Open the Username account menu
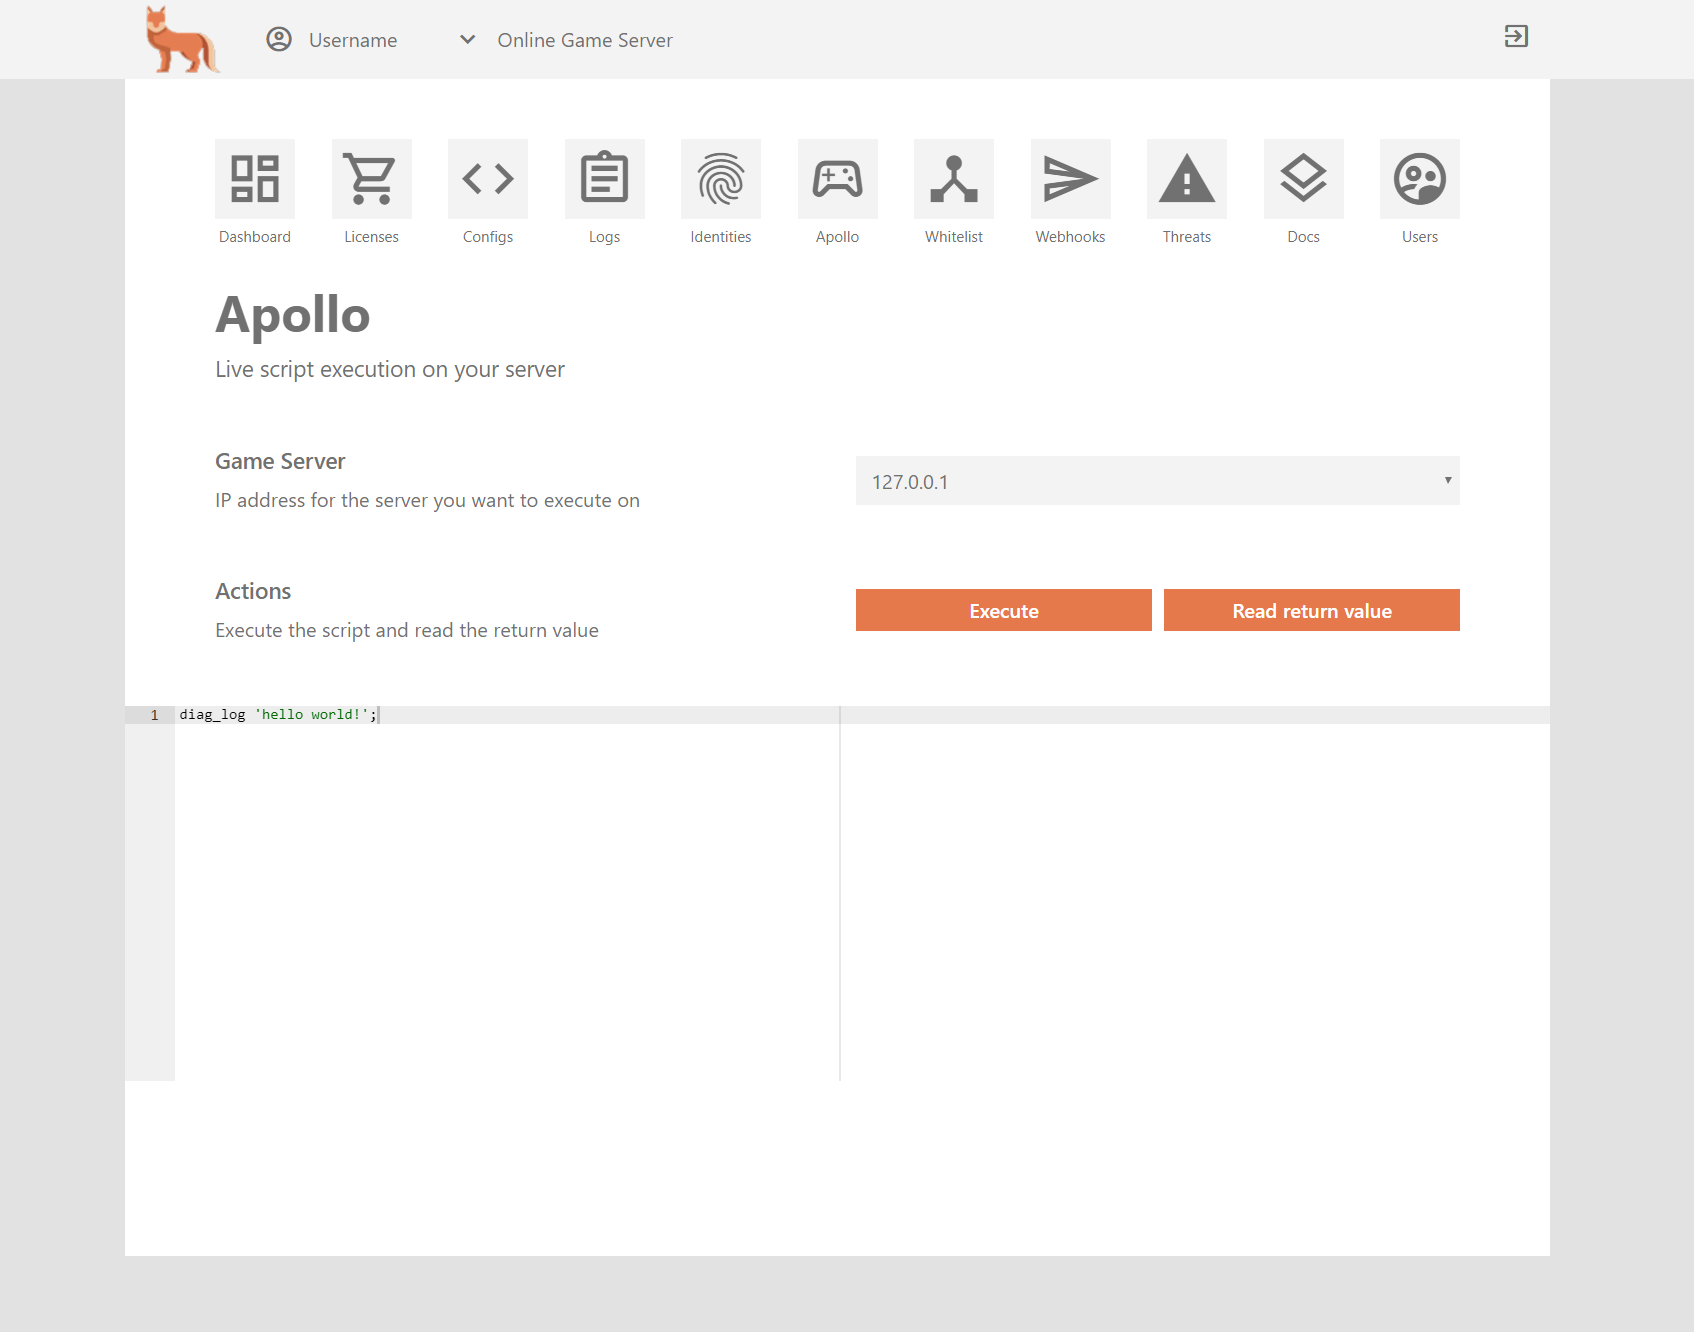Screen dimensions: 1694x1332 332,40
